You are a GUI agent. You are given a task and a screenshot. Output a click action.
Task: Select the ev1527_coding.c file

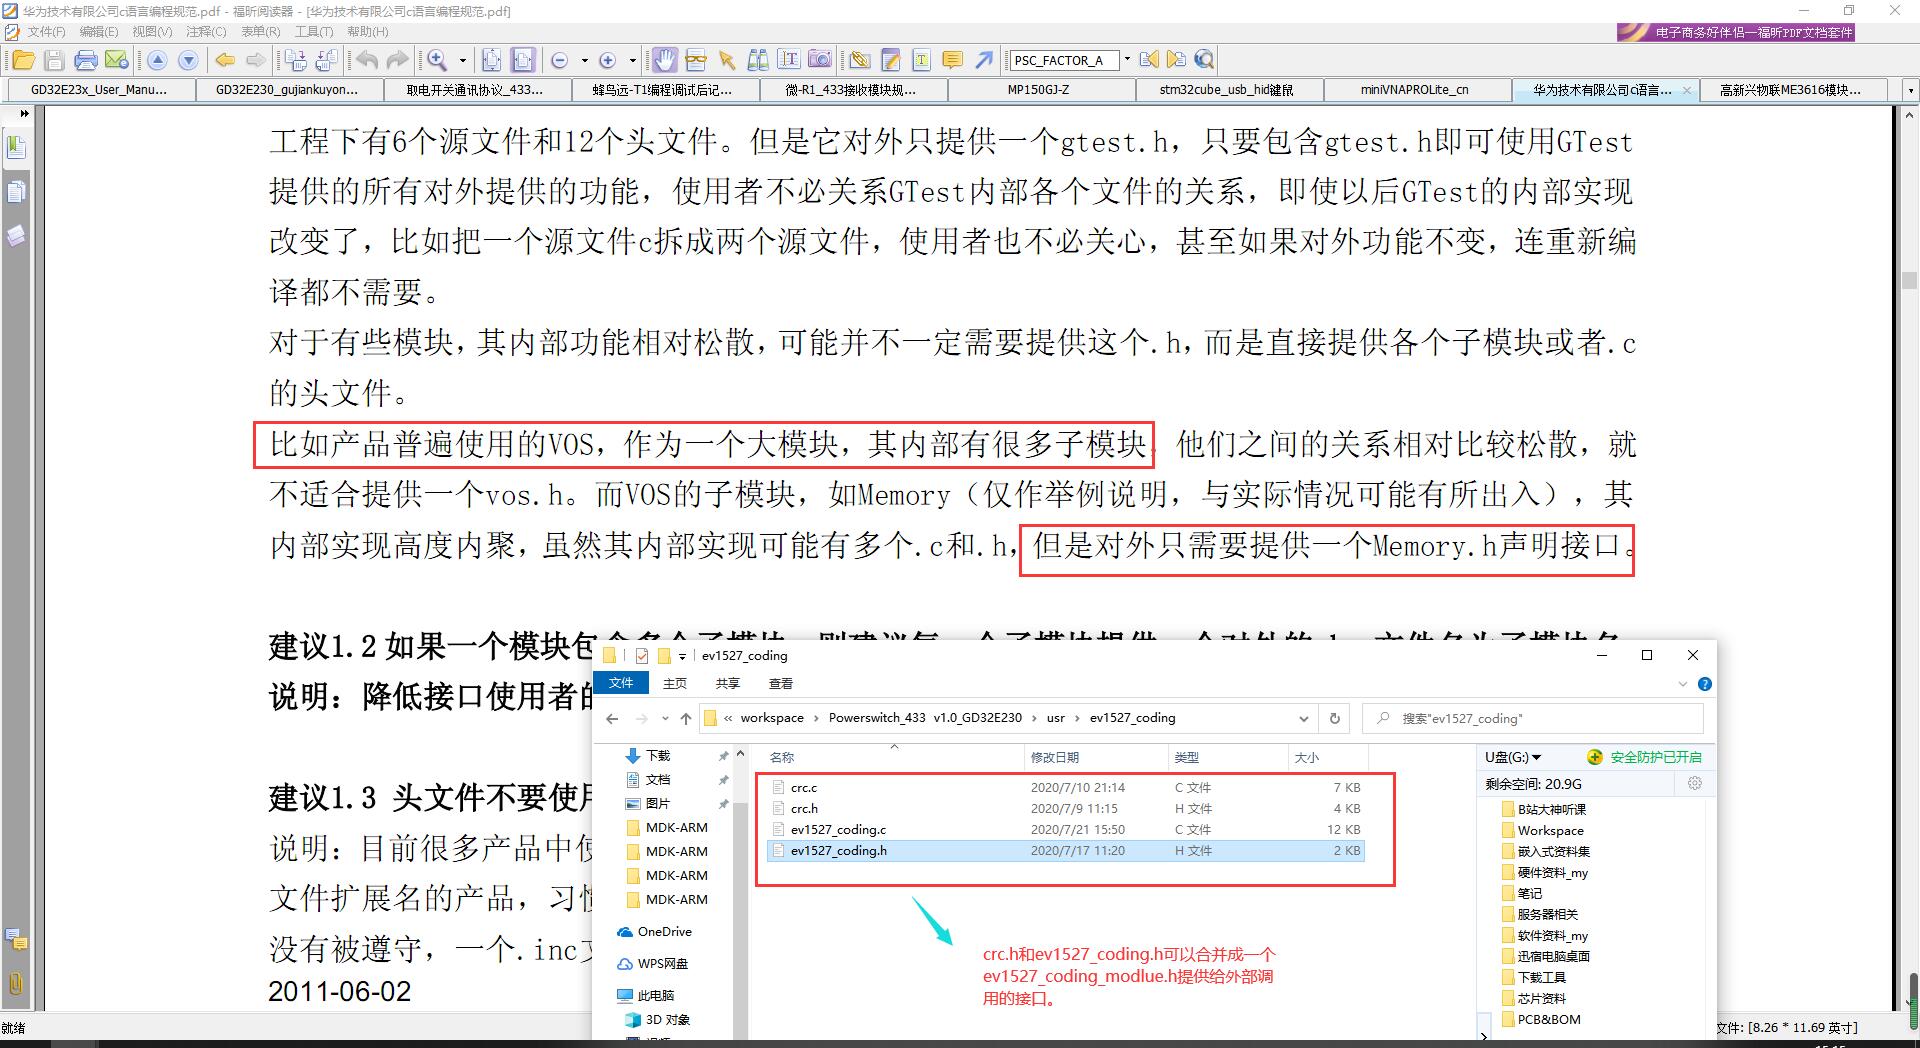pos(838,830)
